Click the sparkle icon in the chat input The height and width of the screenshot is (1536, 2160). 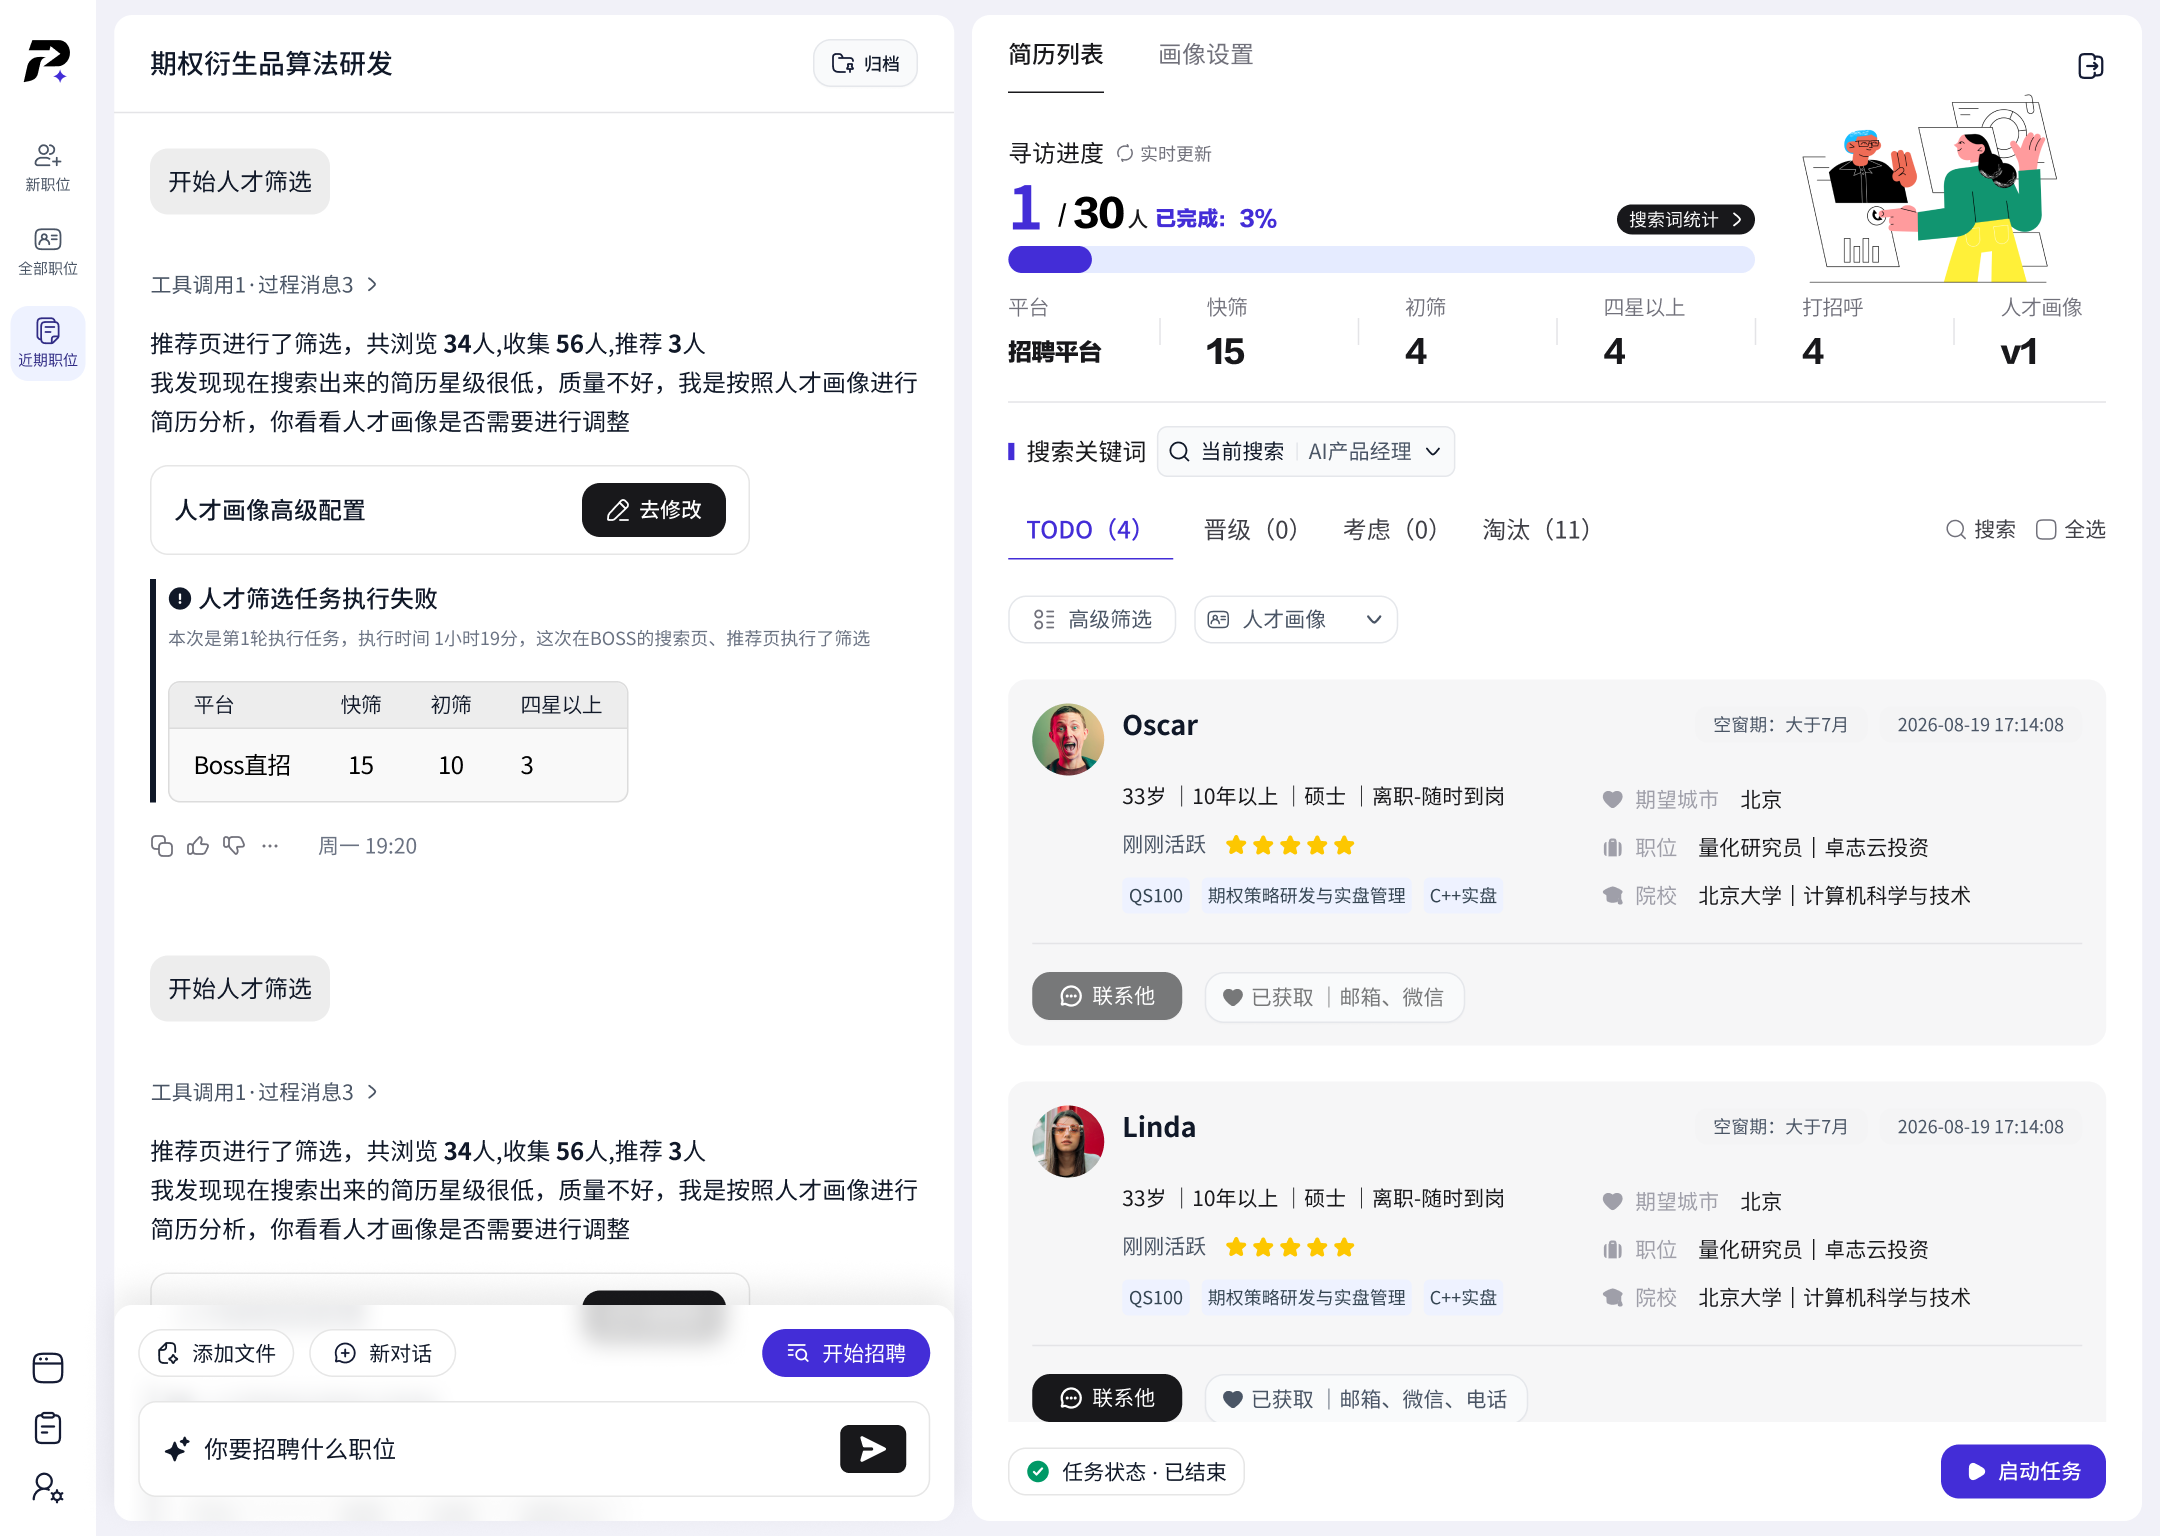tap(177, 1449)
